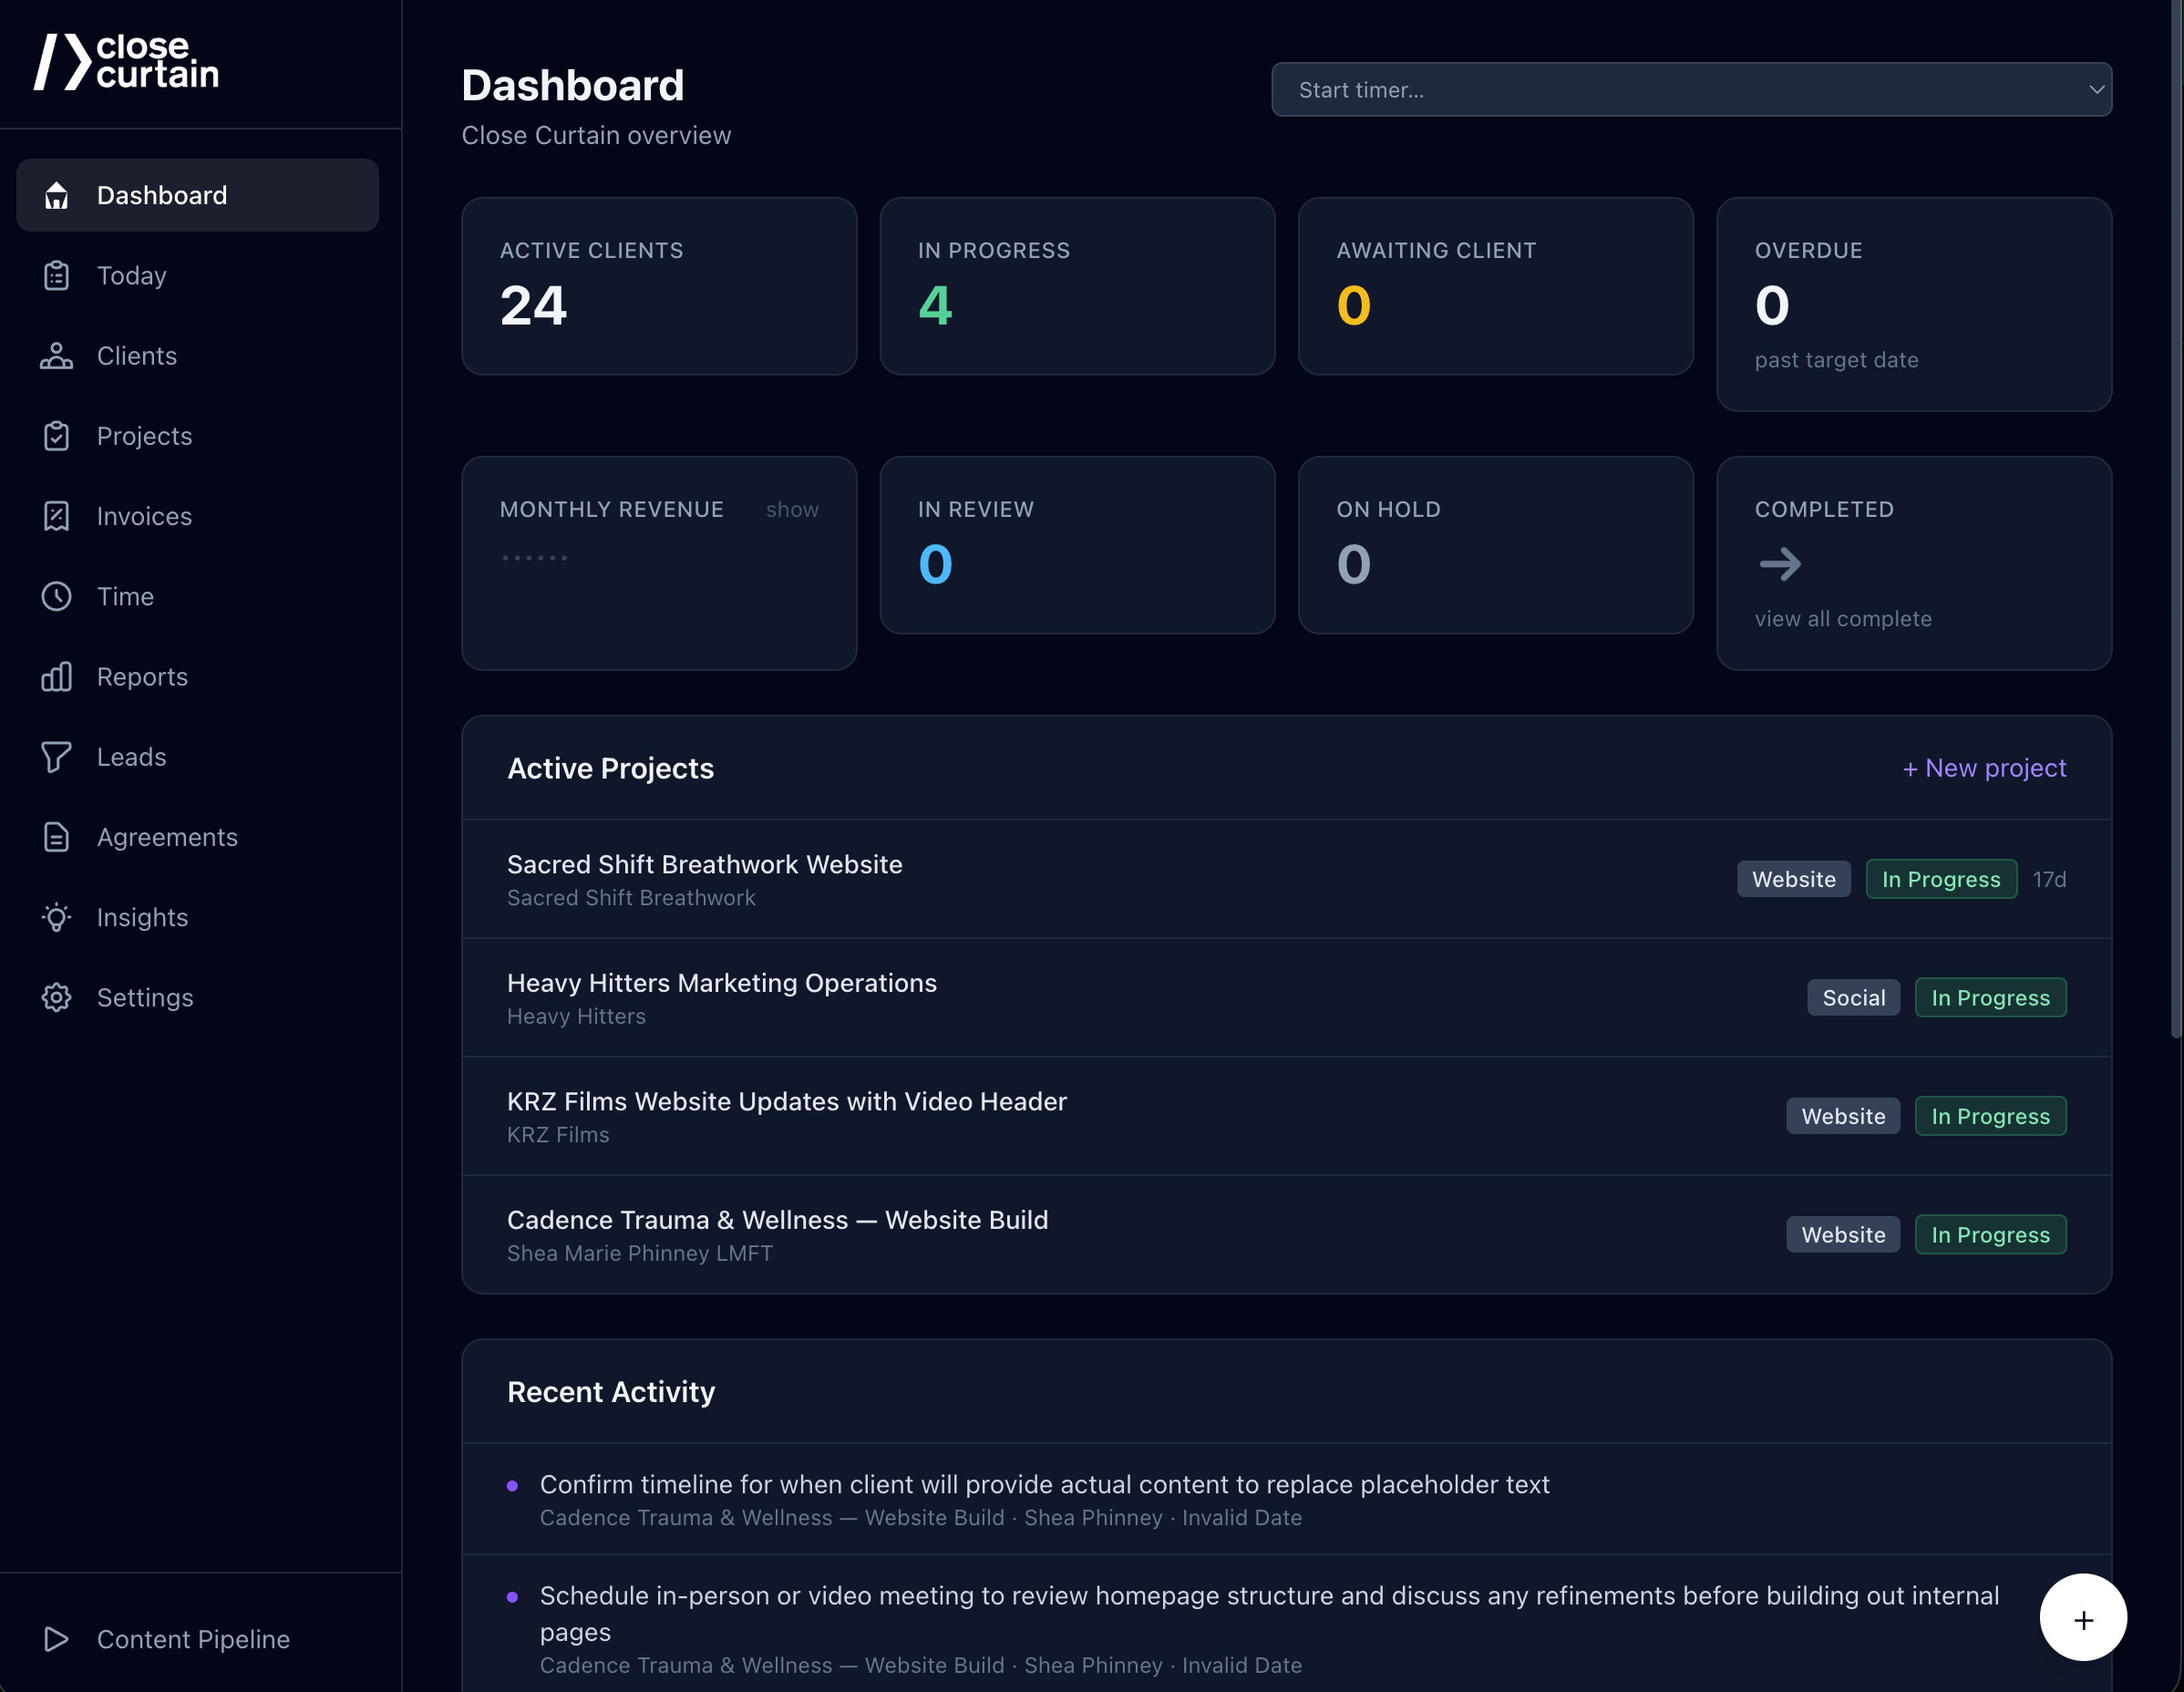Screen dimensions: 2184x1692
Task: Click the Awaiting Client stat card
Action: (x=1495, y=286)
